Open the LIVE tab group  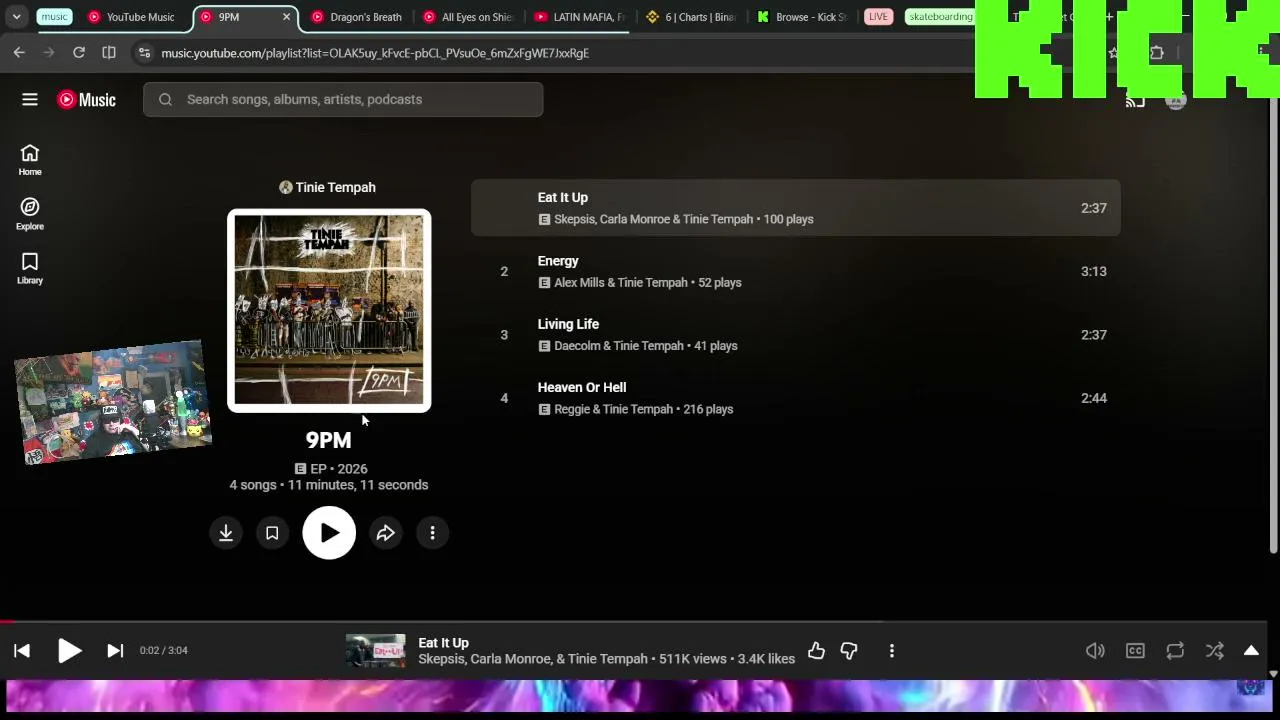coord(878,17)
